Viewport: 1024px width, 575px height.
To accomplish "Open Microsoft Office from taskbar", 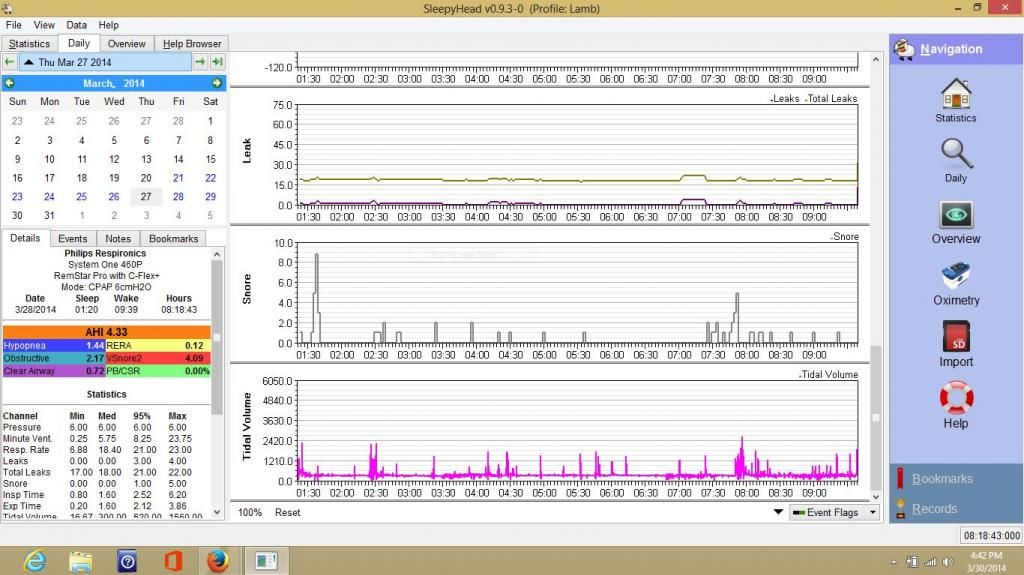I will (x=173, y=561).
